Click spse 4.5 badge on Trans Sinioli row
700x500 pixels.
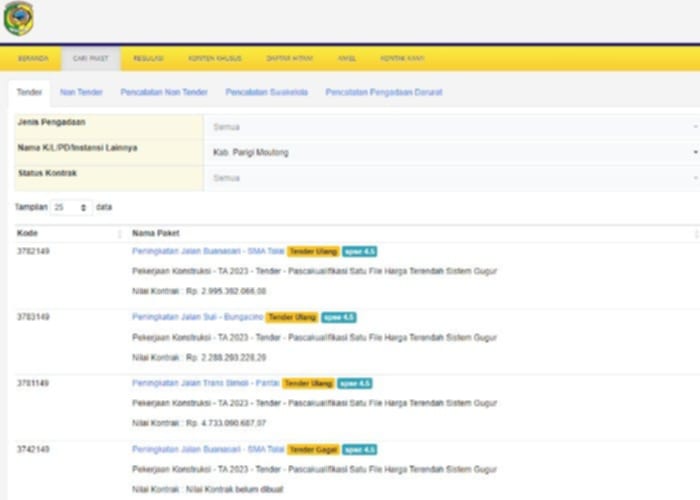354,383
